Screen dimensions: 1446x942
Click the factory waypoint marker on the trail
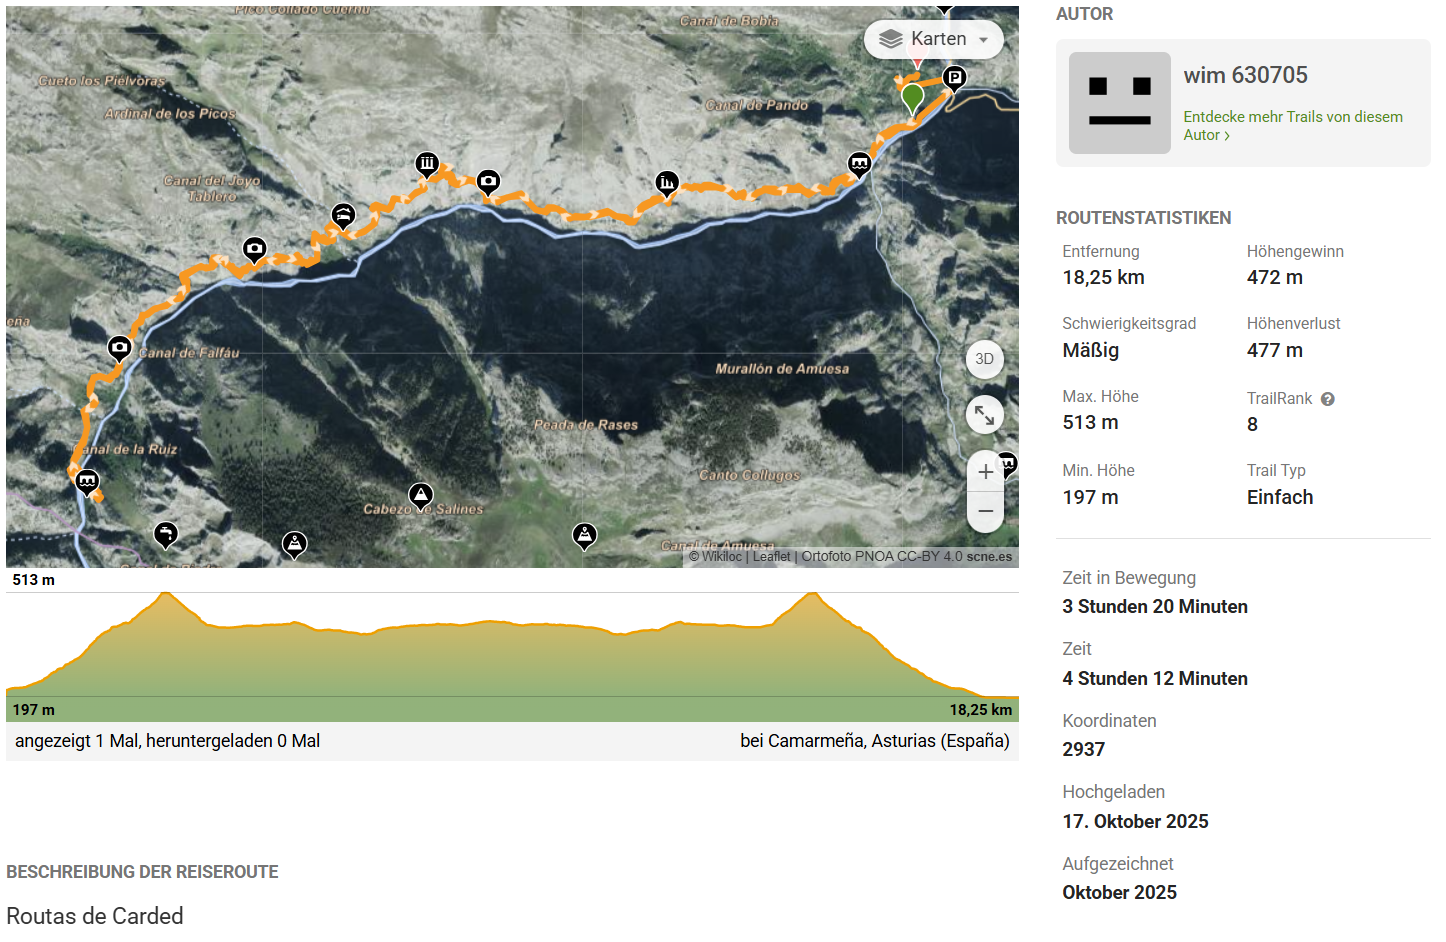667,182
